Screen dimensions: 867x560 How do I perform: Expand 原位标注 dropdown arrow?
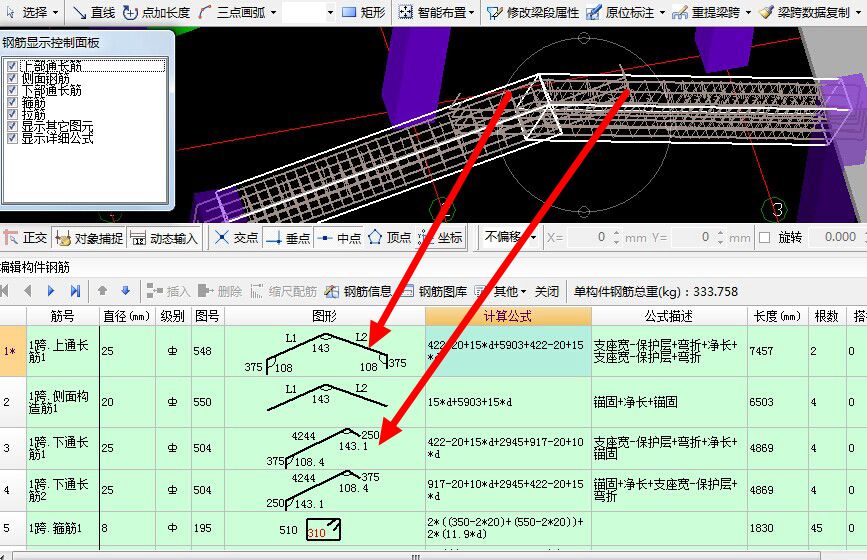tap(662, 12)
